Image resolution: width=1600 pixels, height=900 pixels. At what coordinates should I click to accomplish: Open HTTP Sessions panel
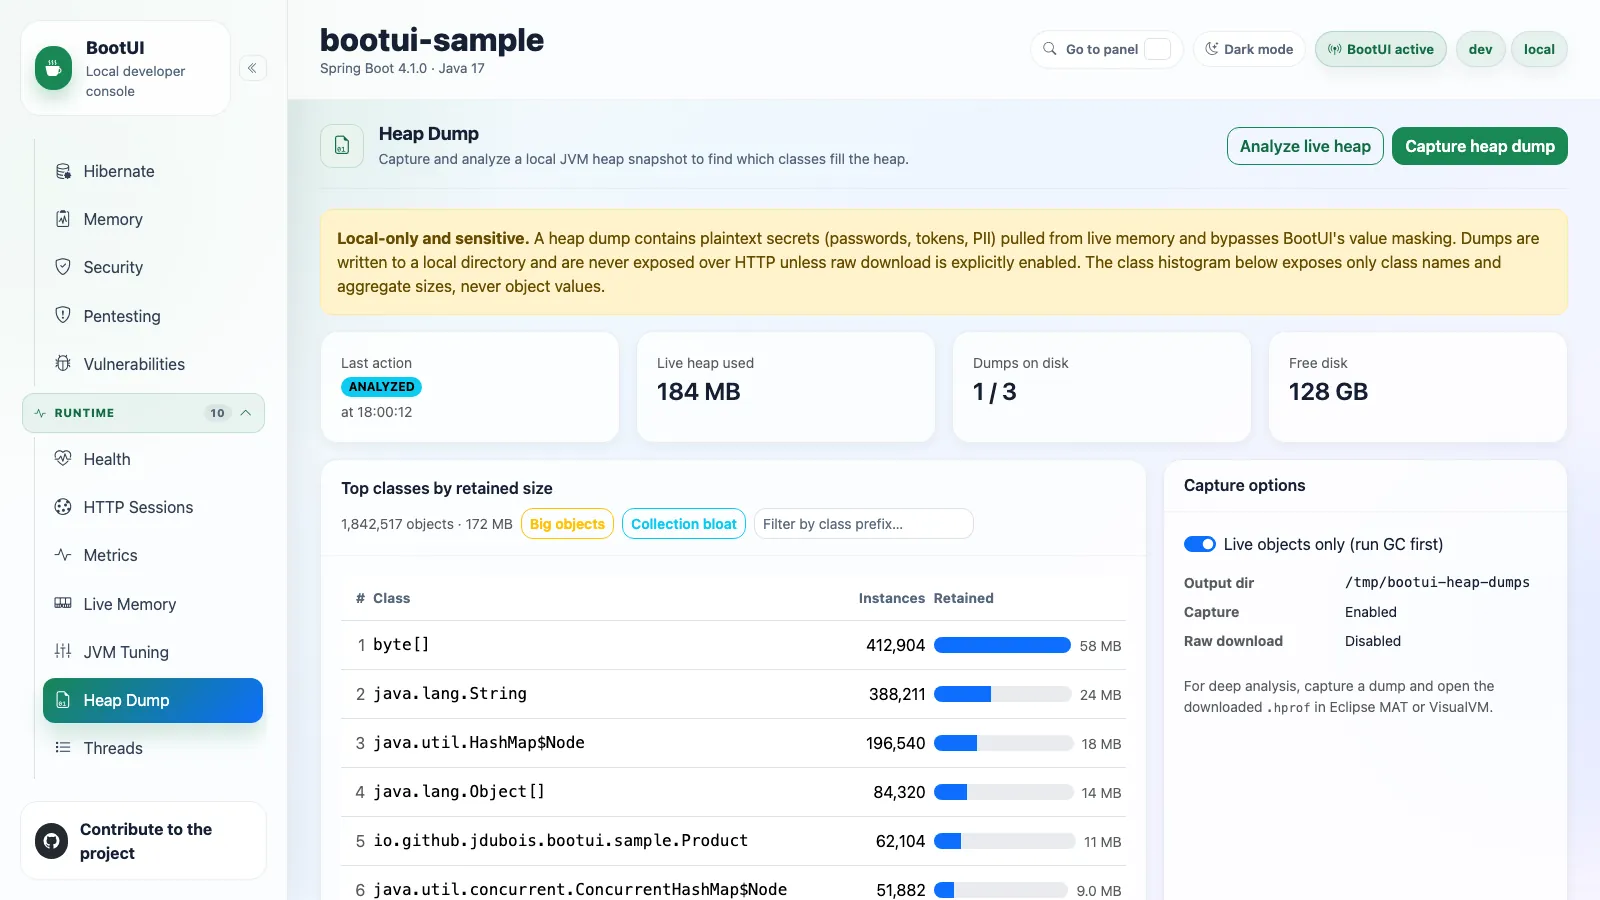coord(153,507)
